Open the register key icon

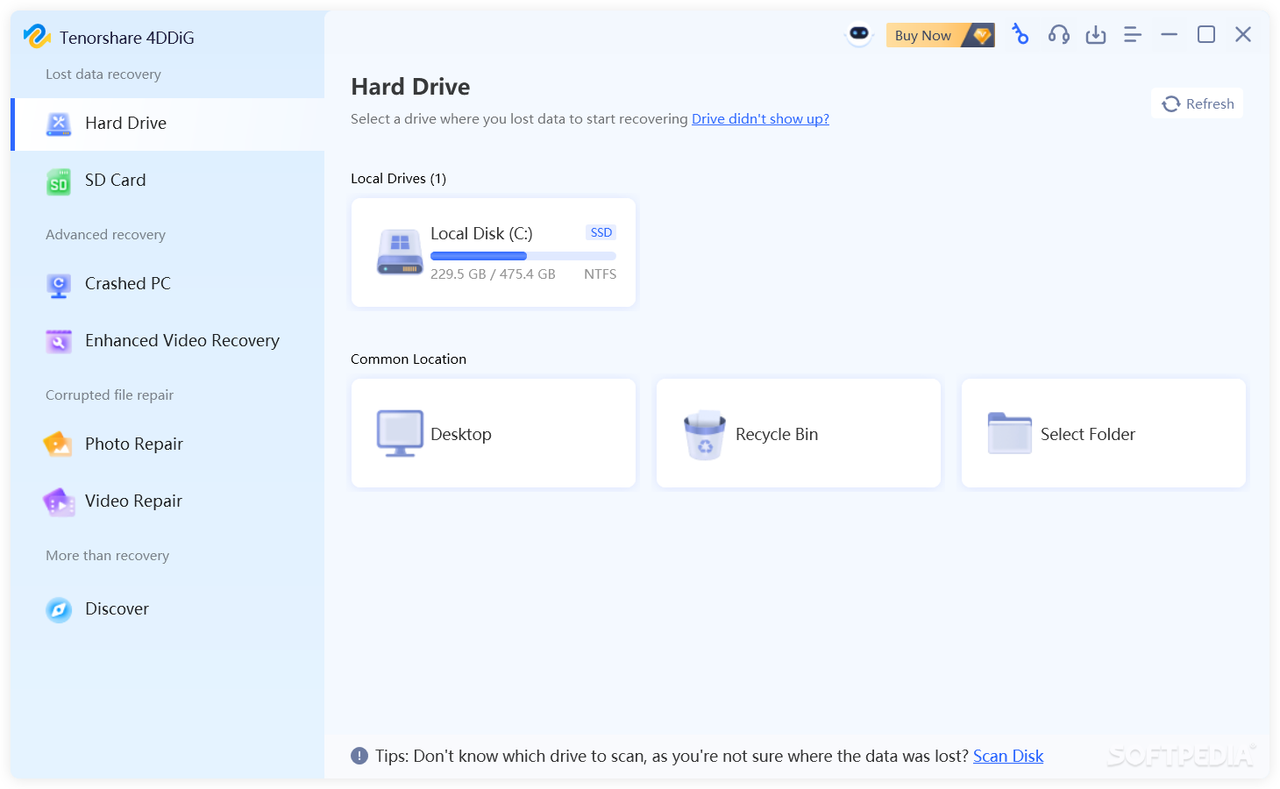point(1020,35)
